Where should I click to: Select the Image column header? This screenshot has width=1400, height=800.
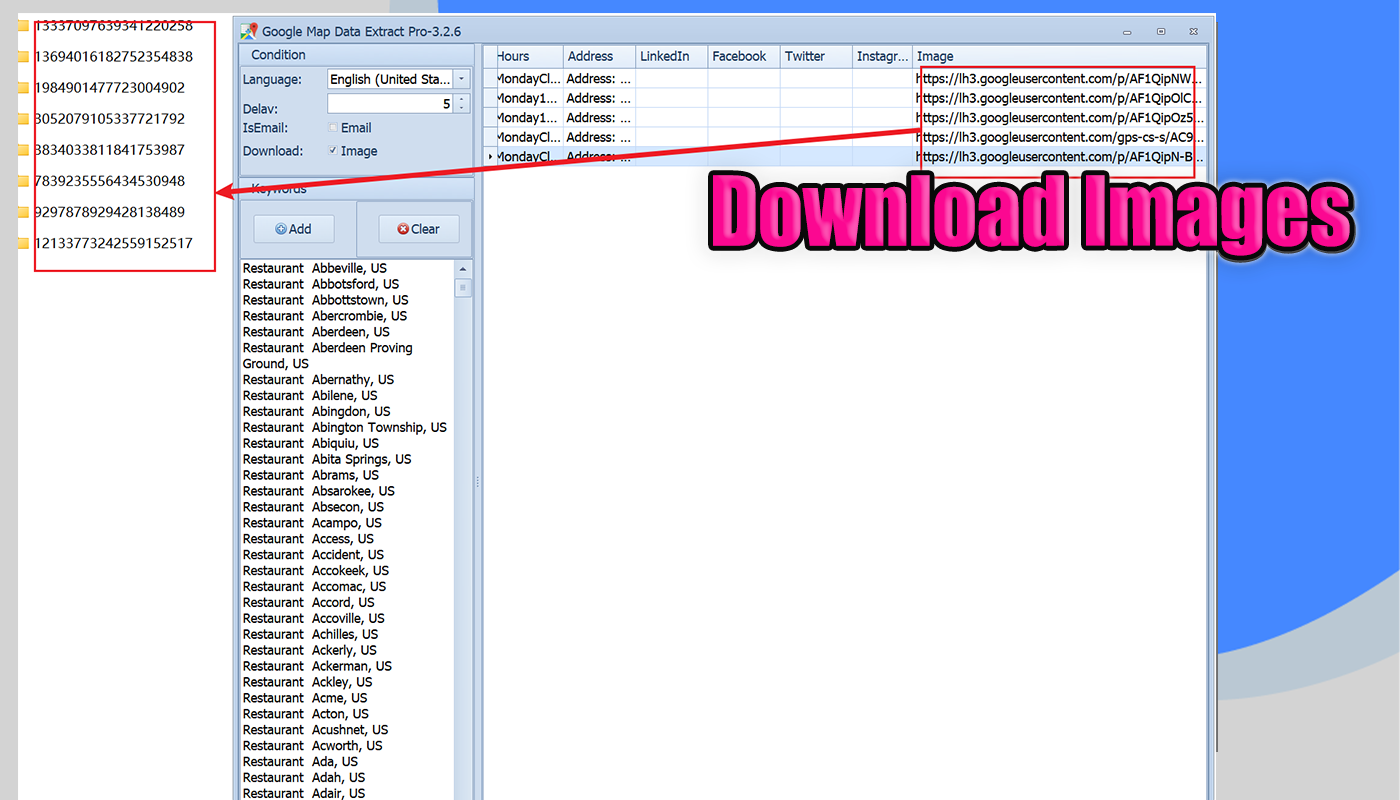pyautogui.click(x=1060, y=56)
